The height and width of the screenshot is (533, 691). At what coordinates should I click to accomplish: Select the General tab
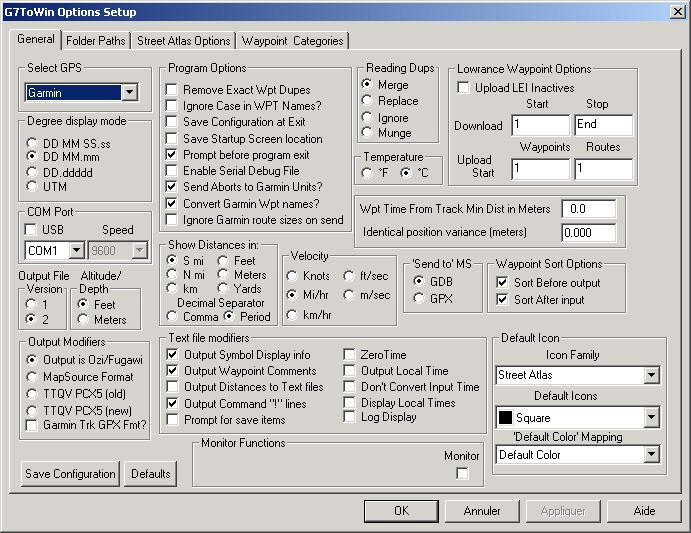point(36,39)
